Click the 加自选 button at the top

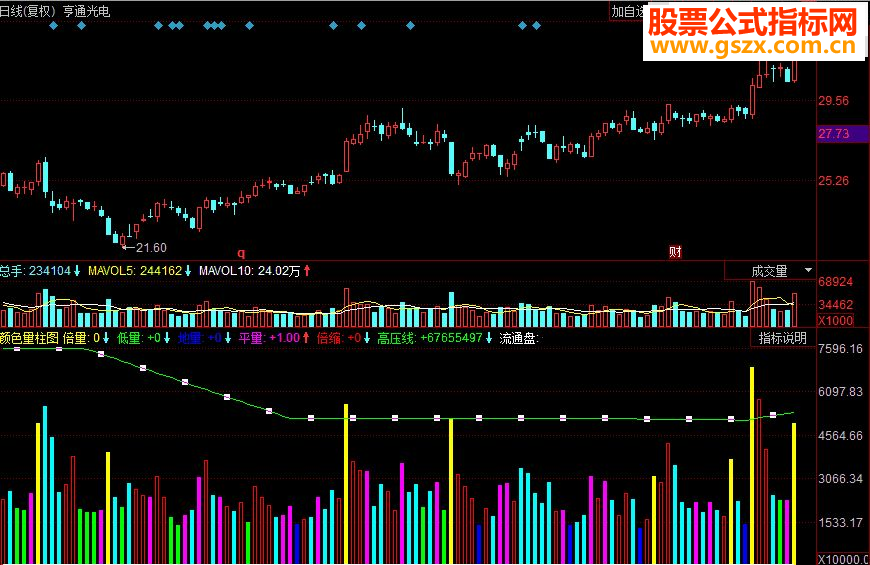pyautogui.click(x=628, y=12)
